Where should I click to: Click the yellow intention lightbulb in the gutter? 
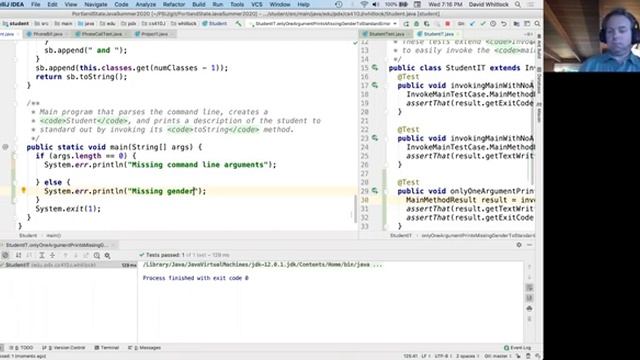(24, 190)
